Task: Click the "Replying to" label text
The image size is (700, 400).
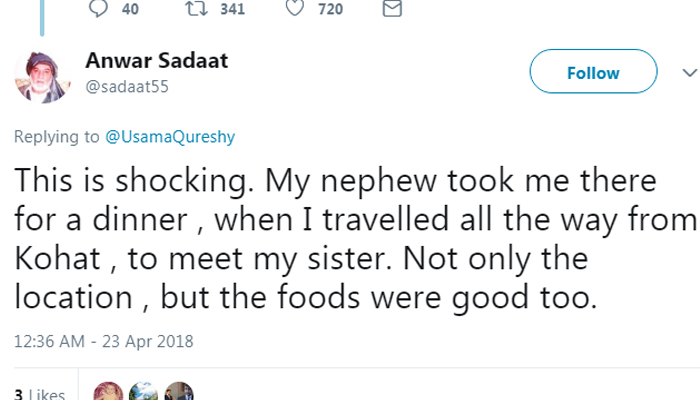Action: 49,135
